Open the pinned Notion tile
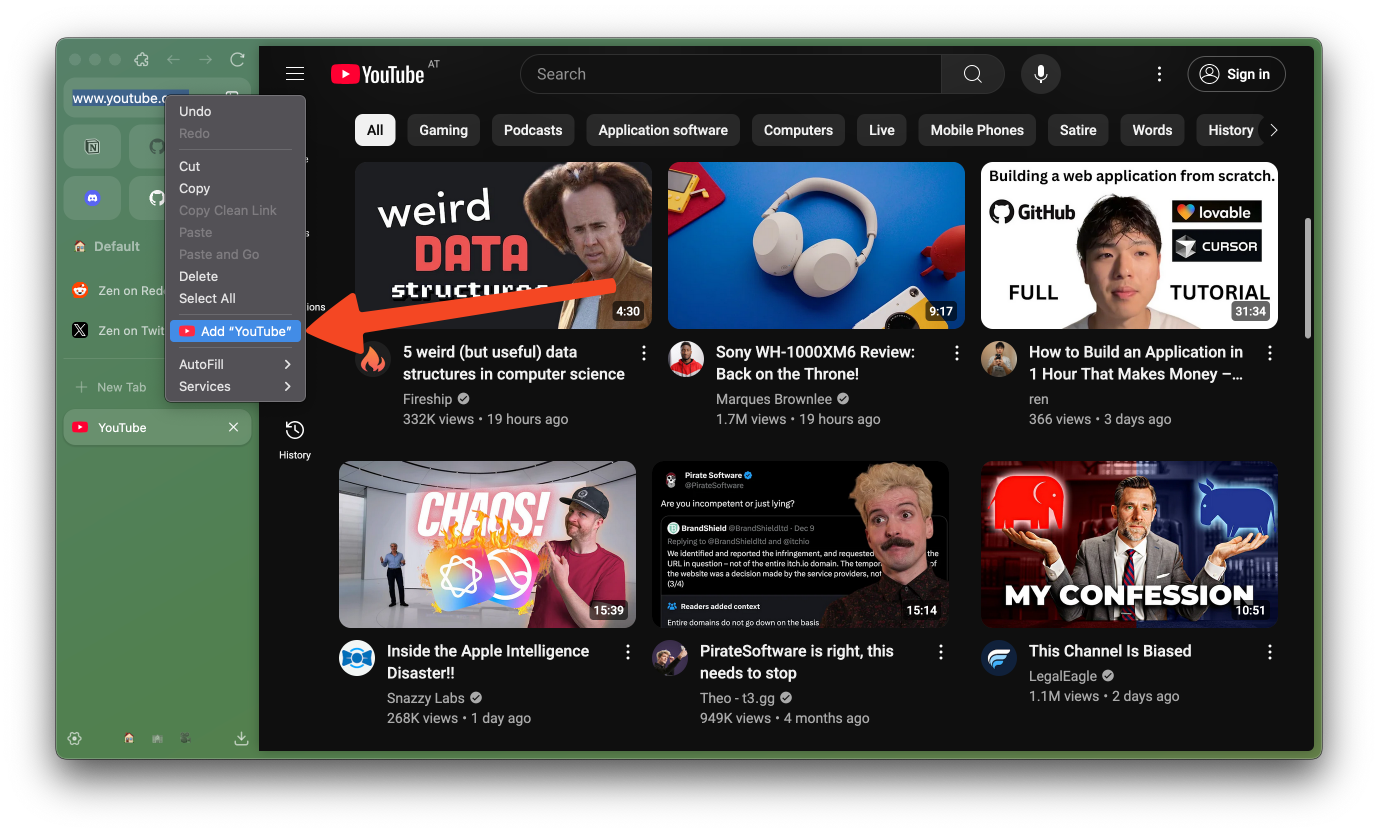 (x=92, y=146)
